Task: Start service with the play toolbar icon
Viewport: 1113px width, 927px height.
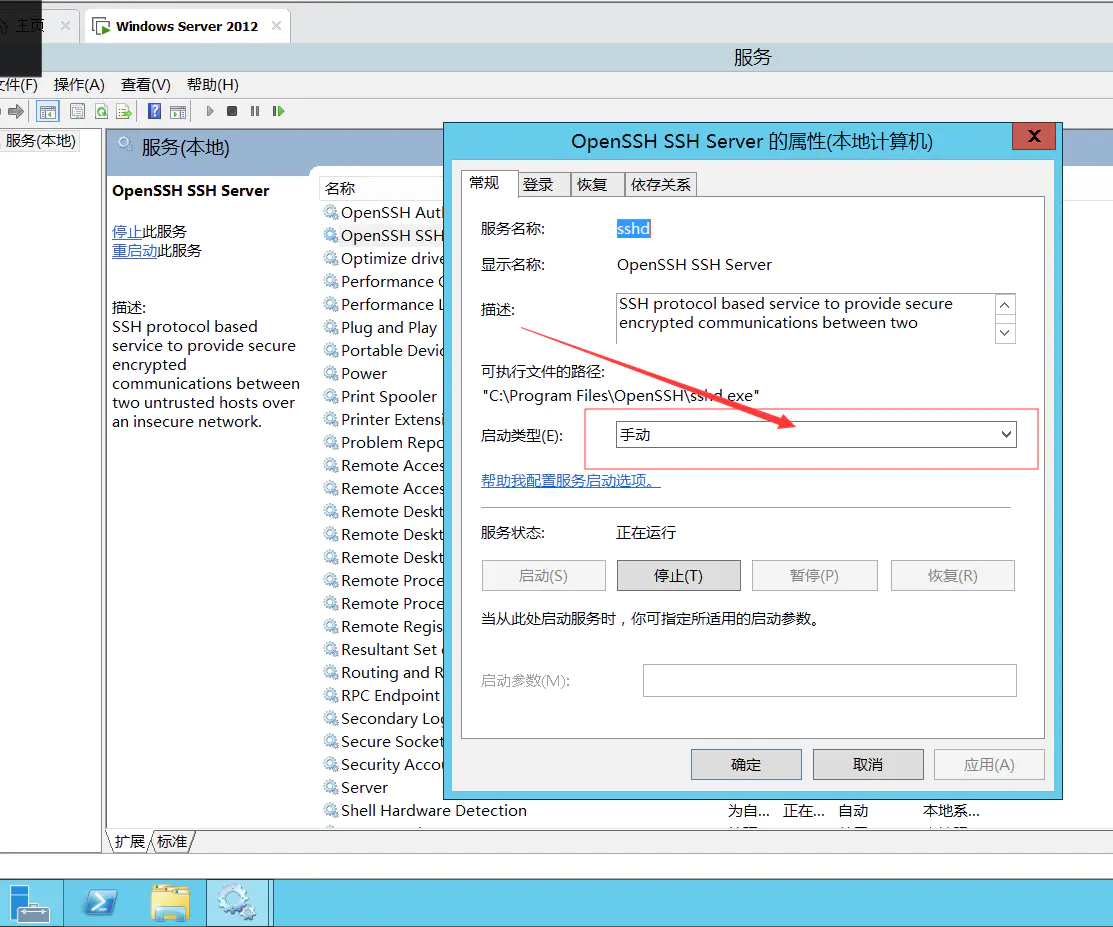Action: pyautogui.click(x=209, y=111)
